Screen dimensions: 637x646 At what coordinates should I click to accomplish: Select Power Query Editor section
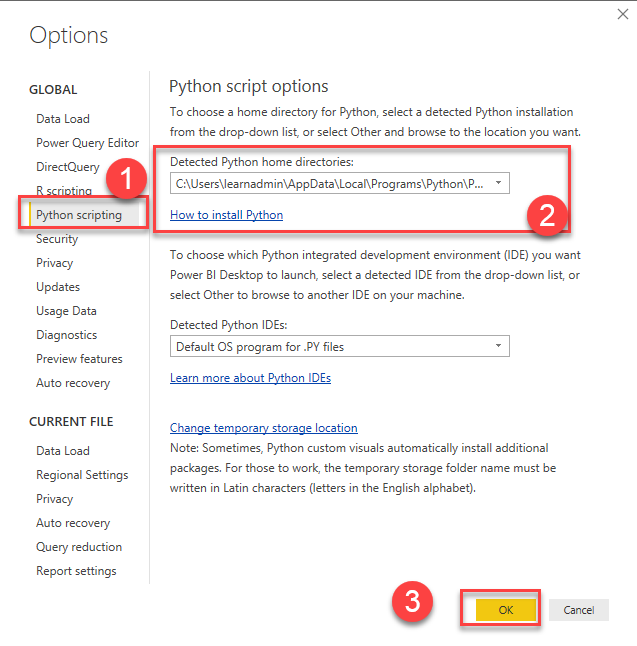click(87, 143)
